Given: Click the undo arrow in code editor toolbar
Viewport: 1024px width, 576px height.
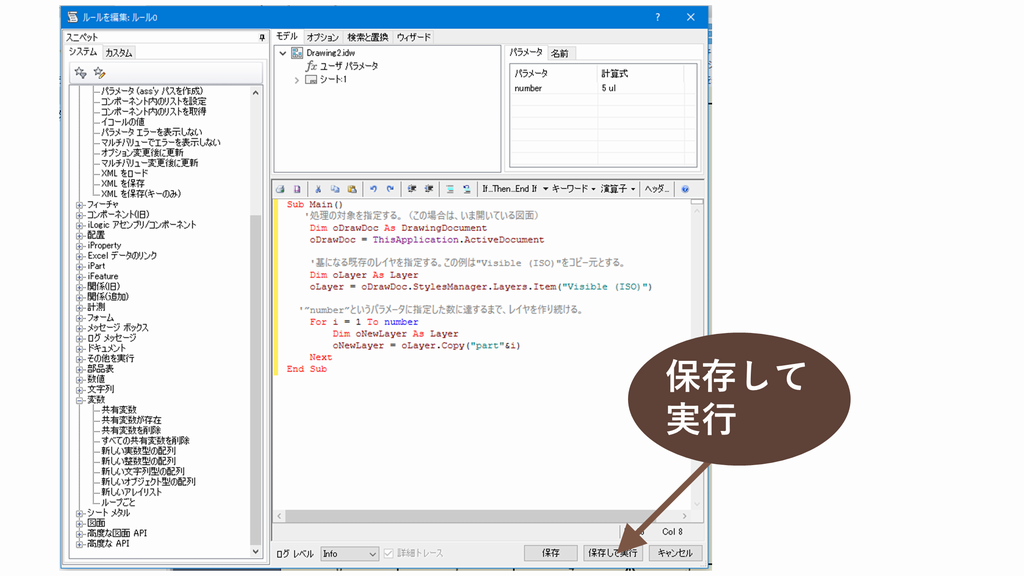Looking at the screenshot, I should click(x=373, y=188).
